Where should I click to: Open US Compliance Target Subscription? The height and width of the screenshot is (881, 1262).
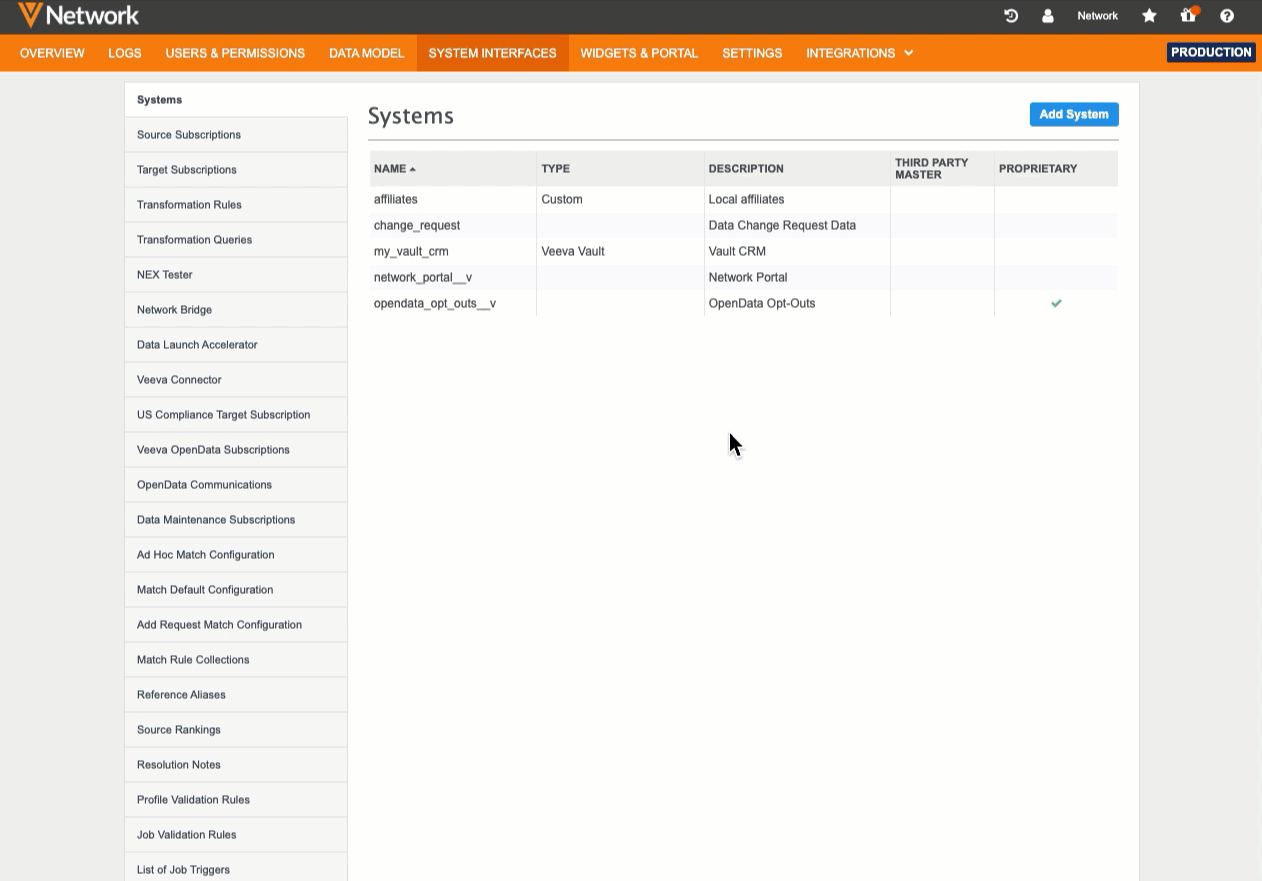click(x=236, y=415)
